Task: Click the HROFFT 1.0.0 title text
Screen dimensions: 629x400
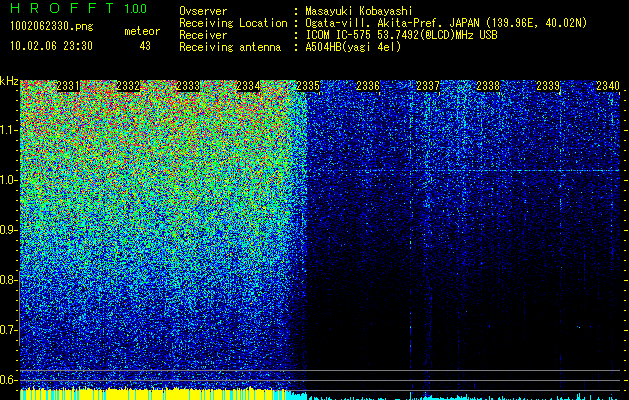Action: tap(78, 8)
